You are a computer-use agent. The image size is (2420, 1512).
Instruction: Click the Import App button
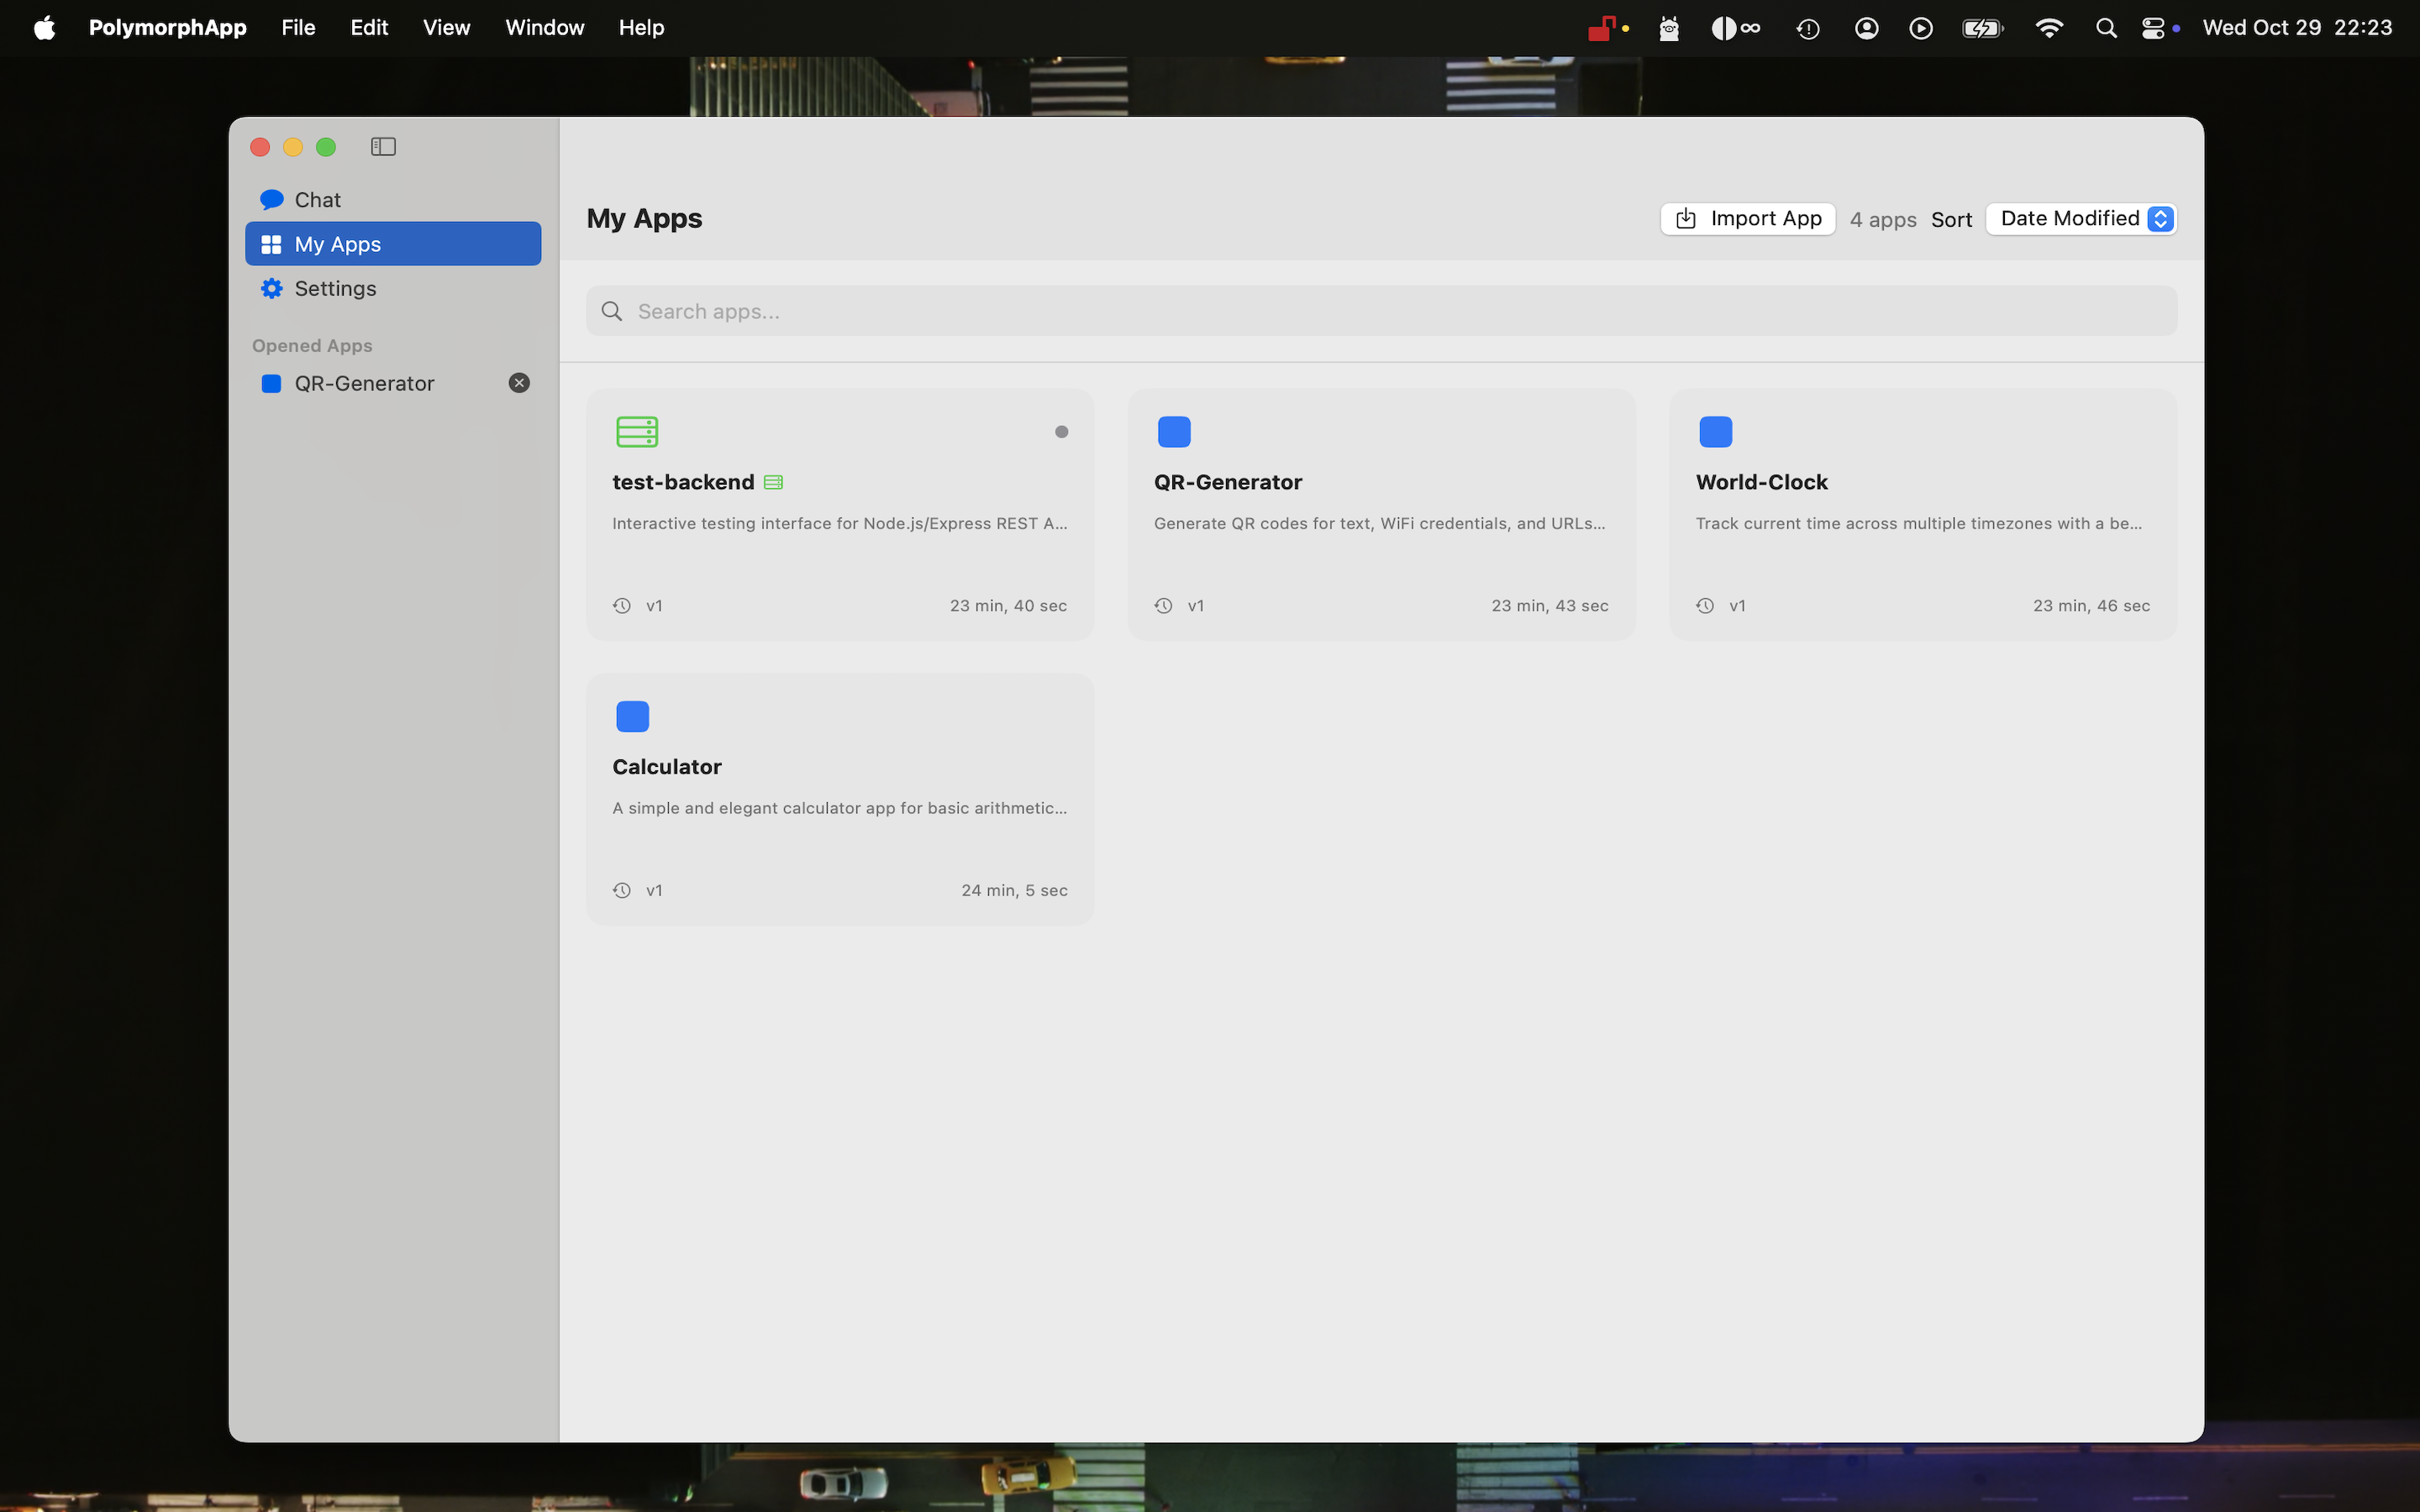coord(1746,218)
